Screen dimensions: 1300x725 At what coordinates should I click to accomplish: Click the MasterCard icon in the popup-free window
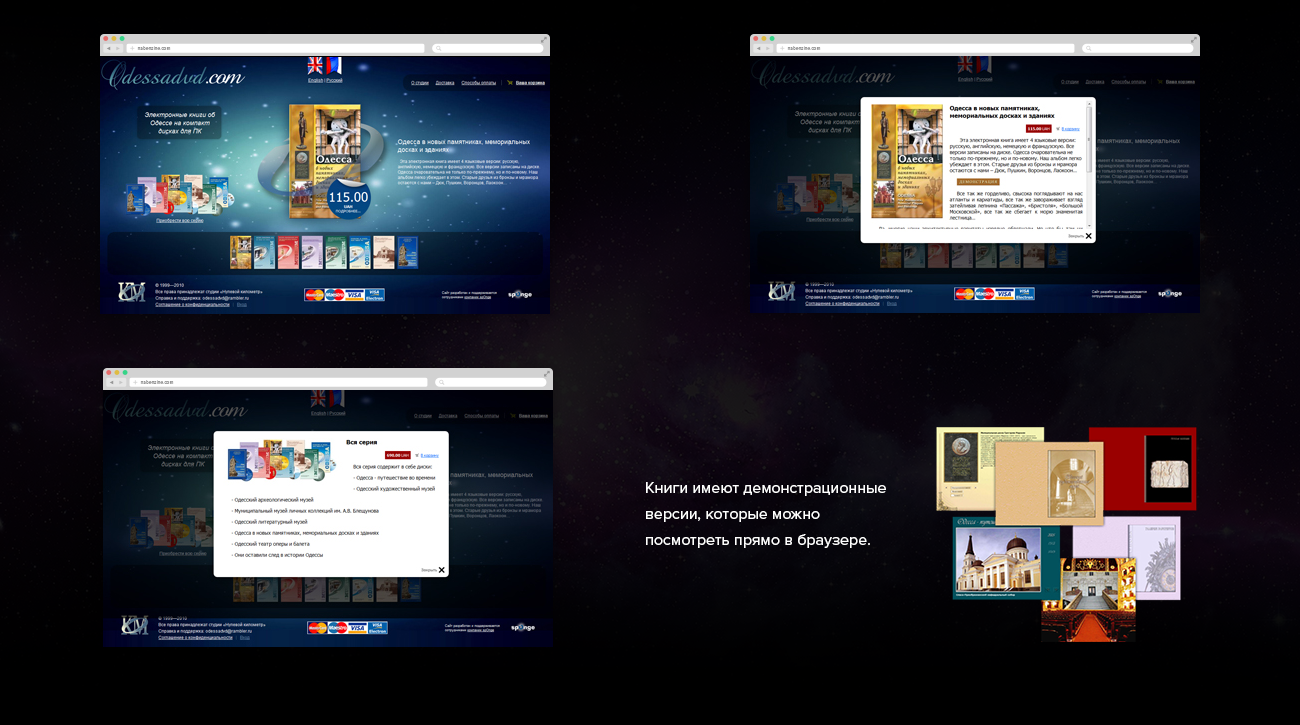click(315, 294)
